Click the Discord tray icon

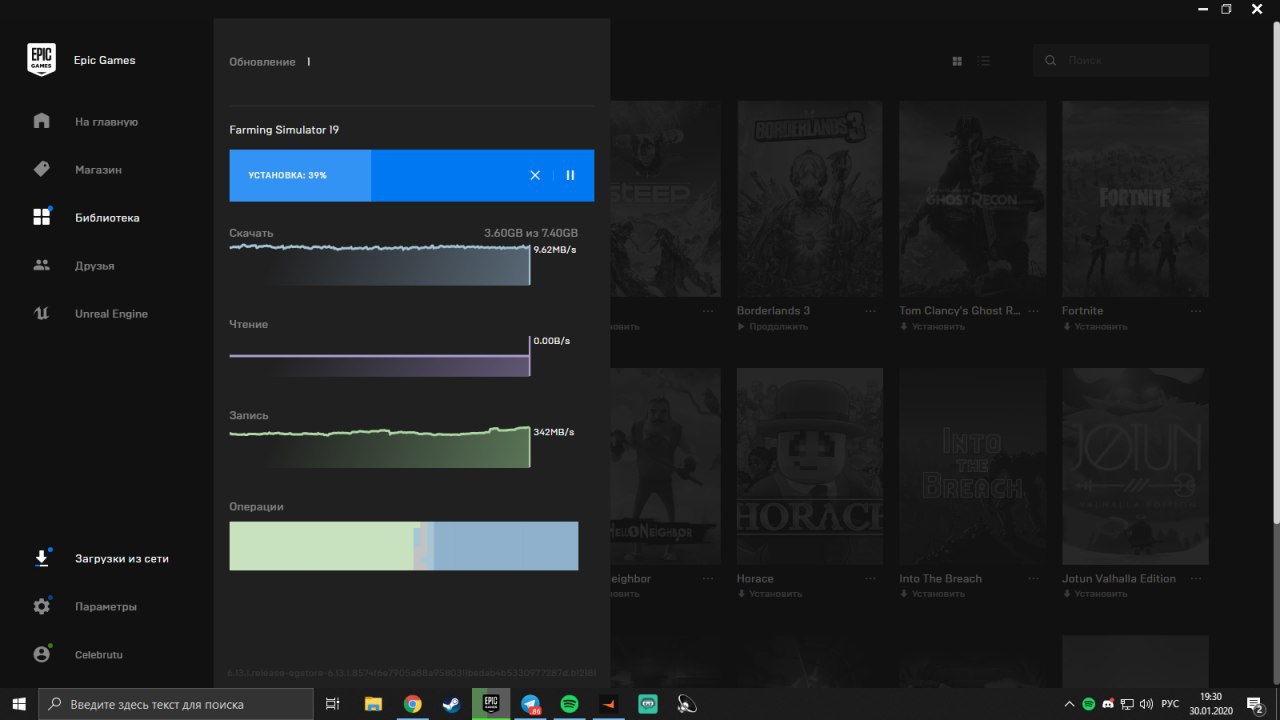pyautogui.click(x=1108, y=704)
